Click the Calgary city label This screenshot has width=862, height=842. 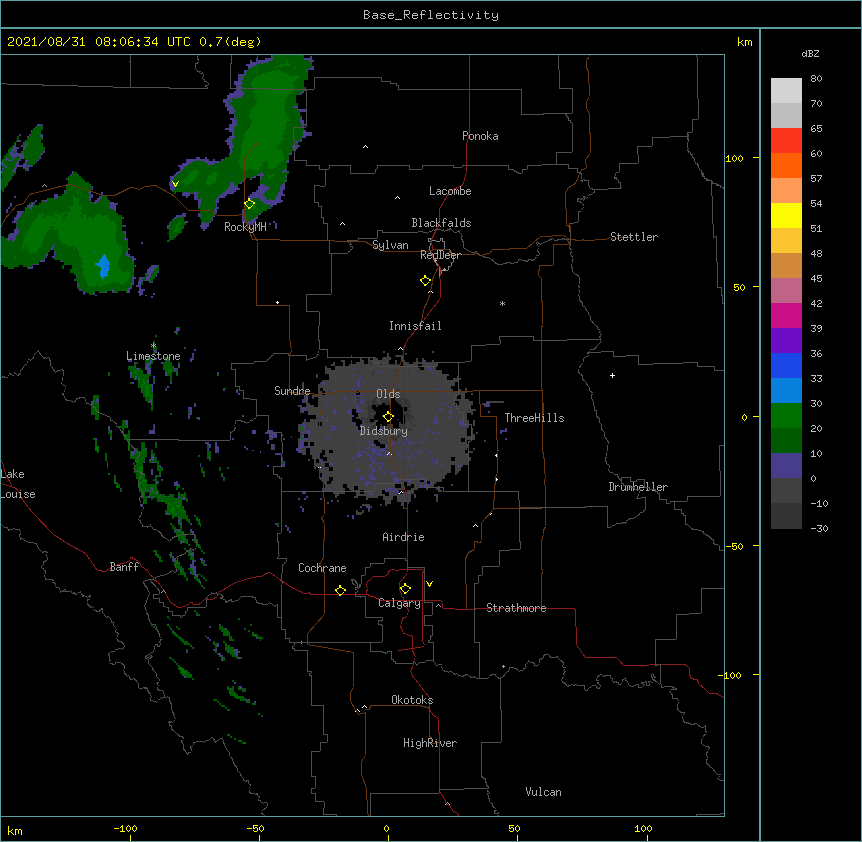click(x=399, y=603)
